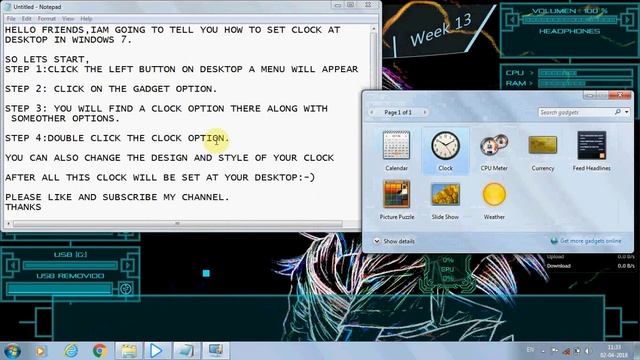This screenshot has width=640, height=360.
Task: Click Notepad horizontal scrollbar left arrow
Action: coord(8,223)
